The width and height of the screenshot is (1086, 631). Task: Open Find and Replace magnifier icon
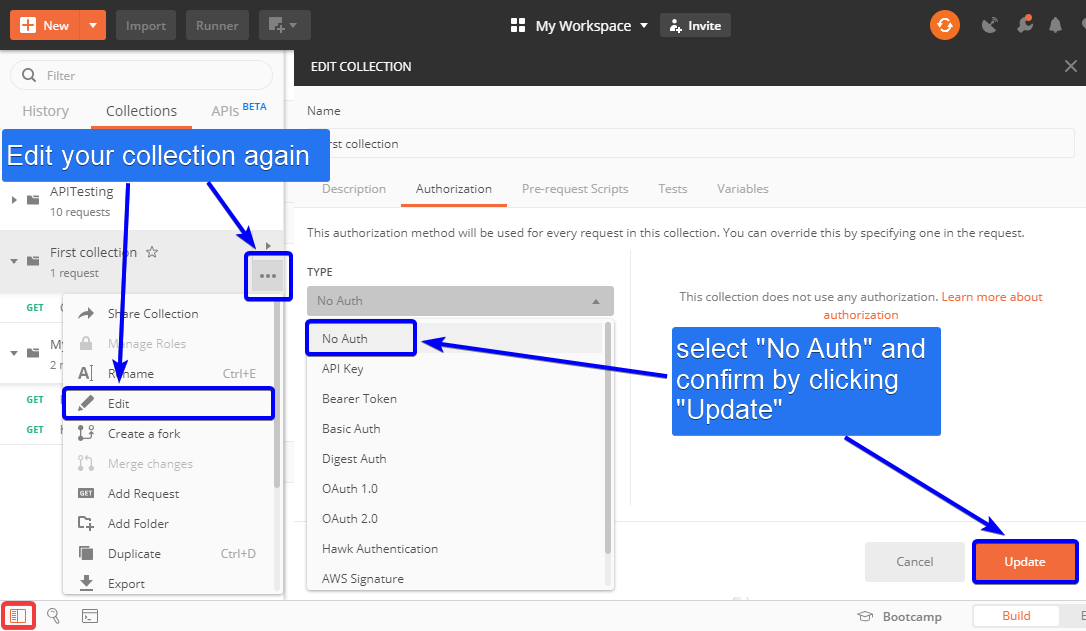pos(54,616)
